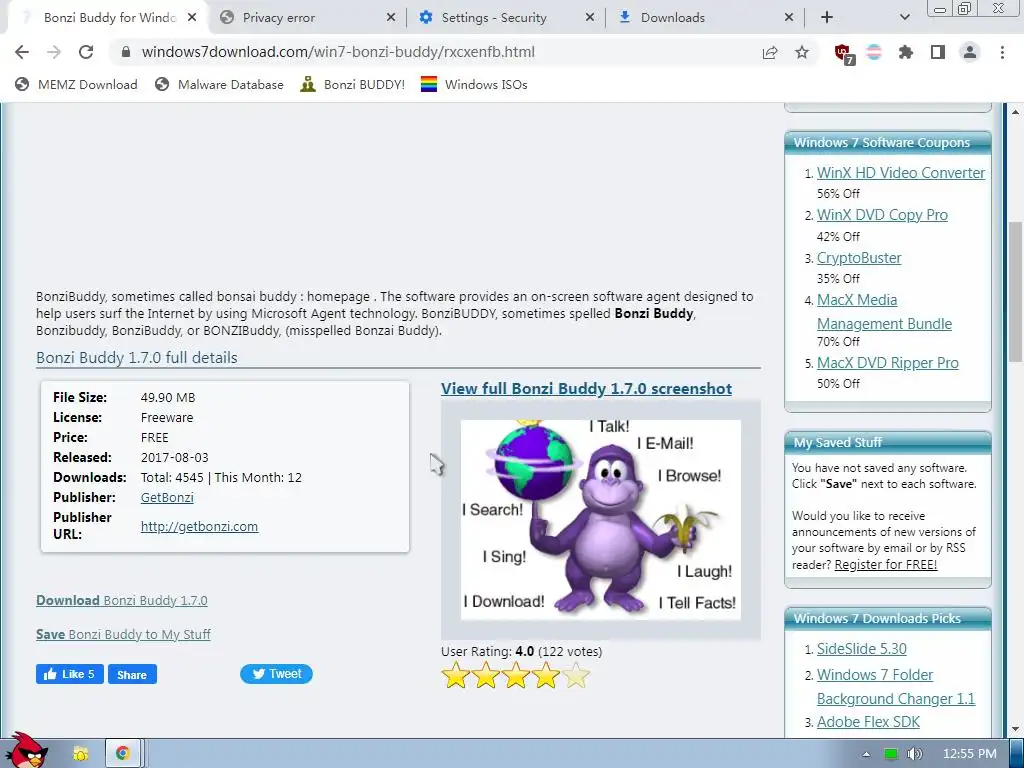Open the Bonzi BUDDY! bookmark
Screen dimensions: 1024x768
tap(353, 84)
